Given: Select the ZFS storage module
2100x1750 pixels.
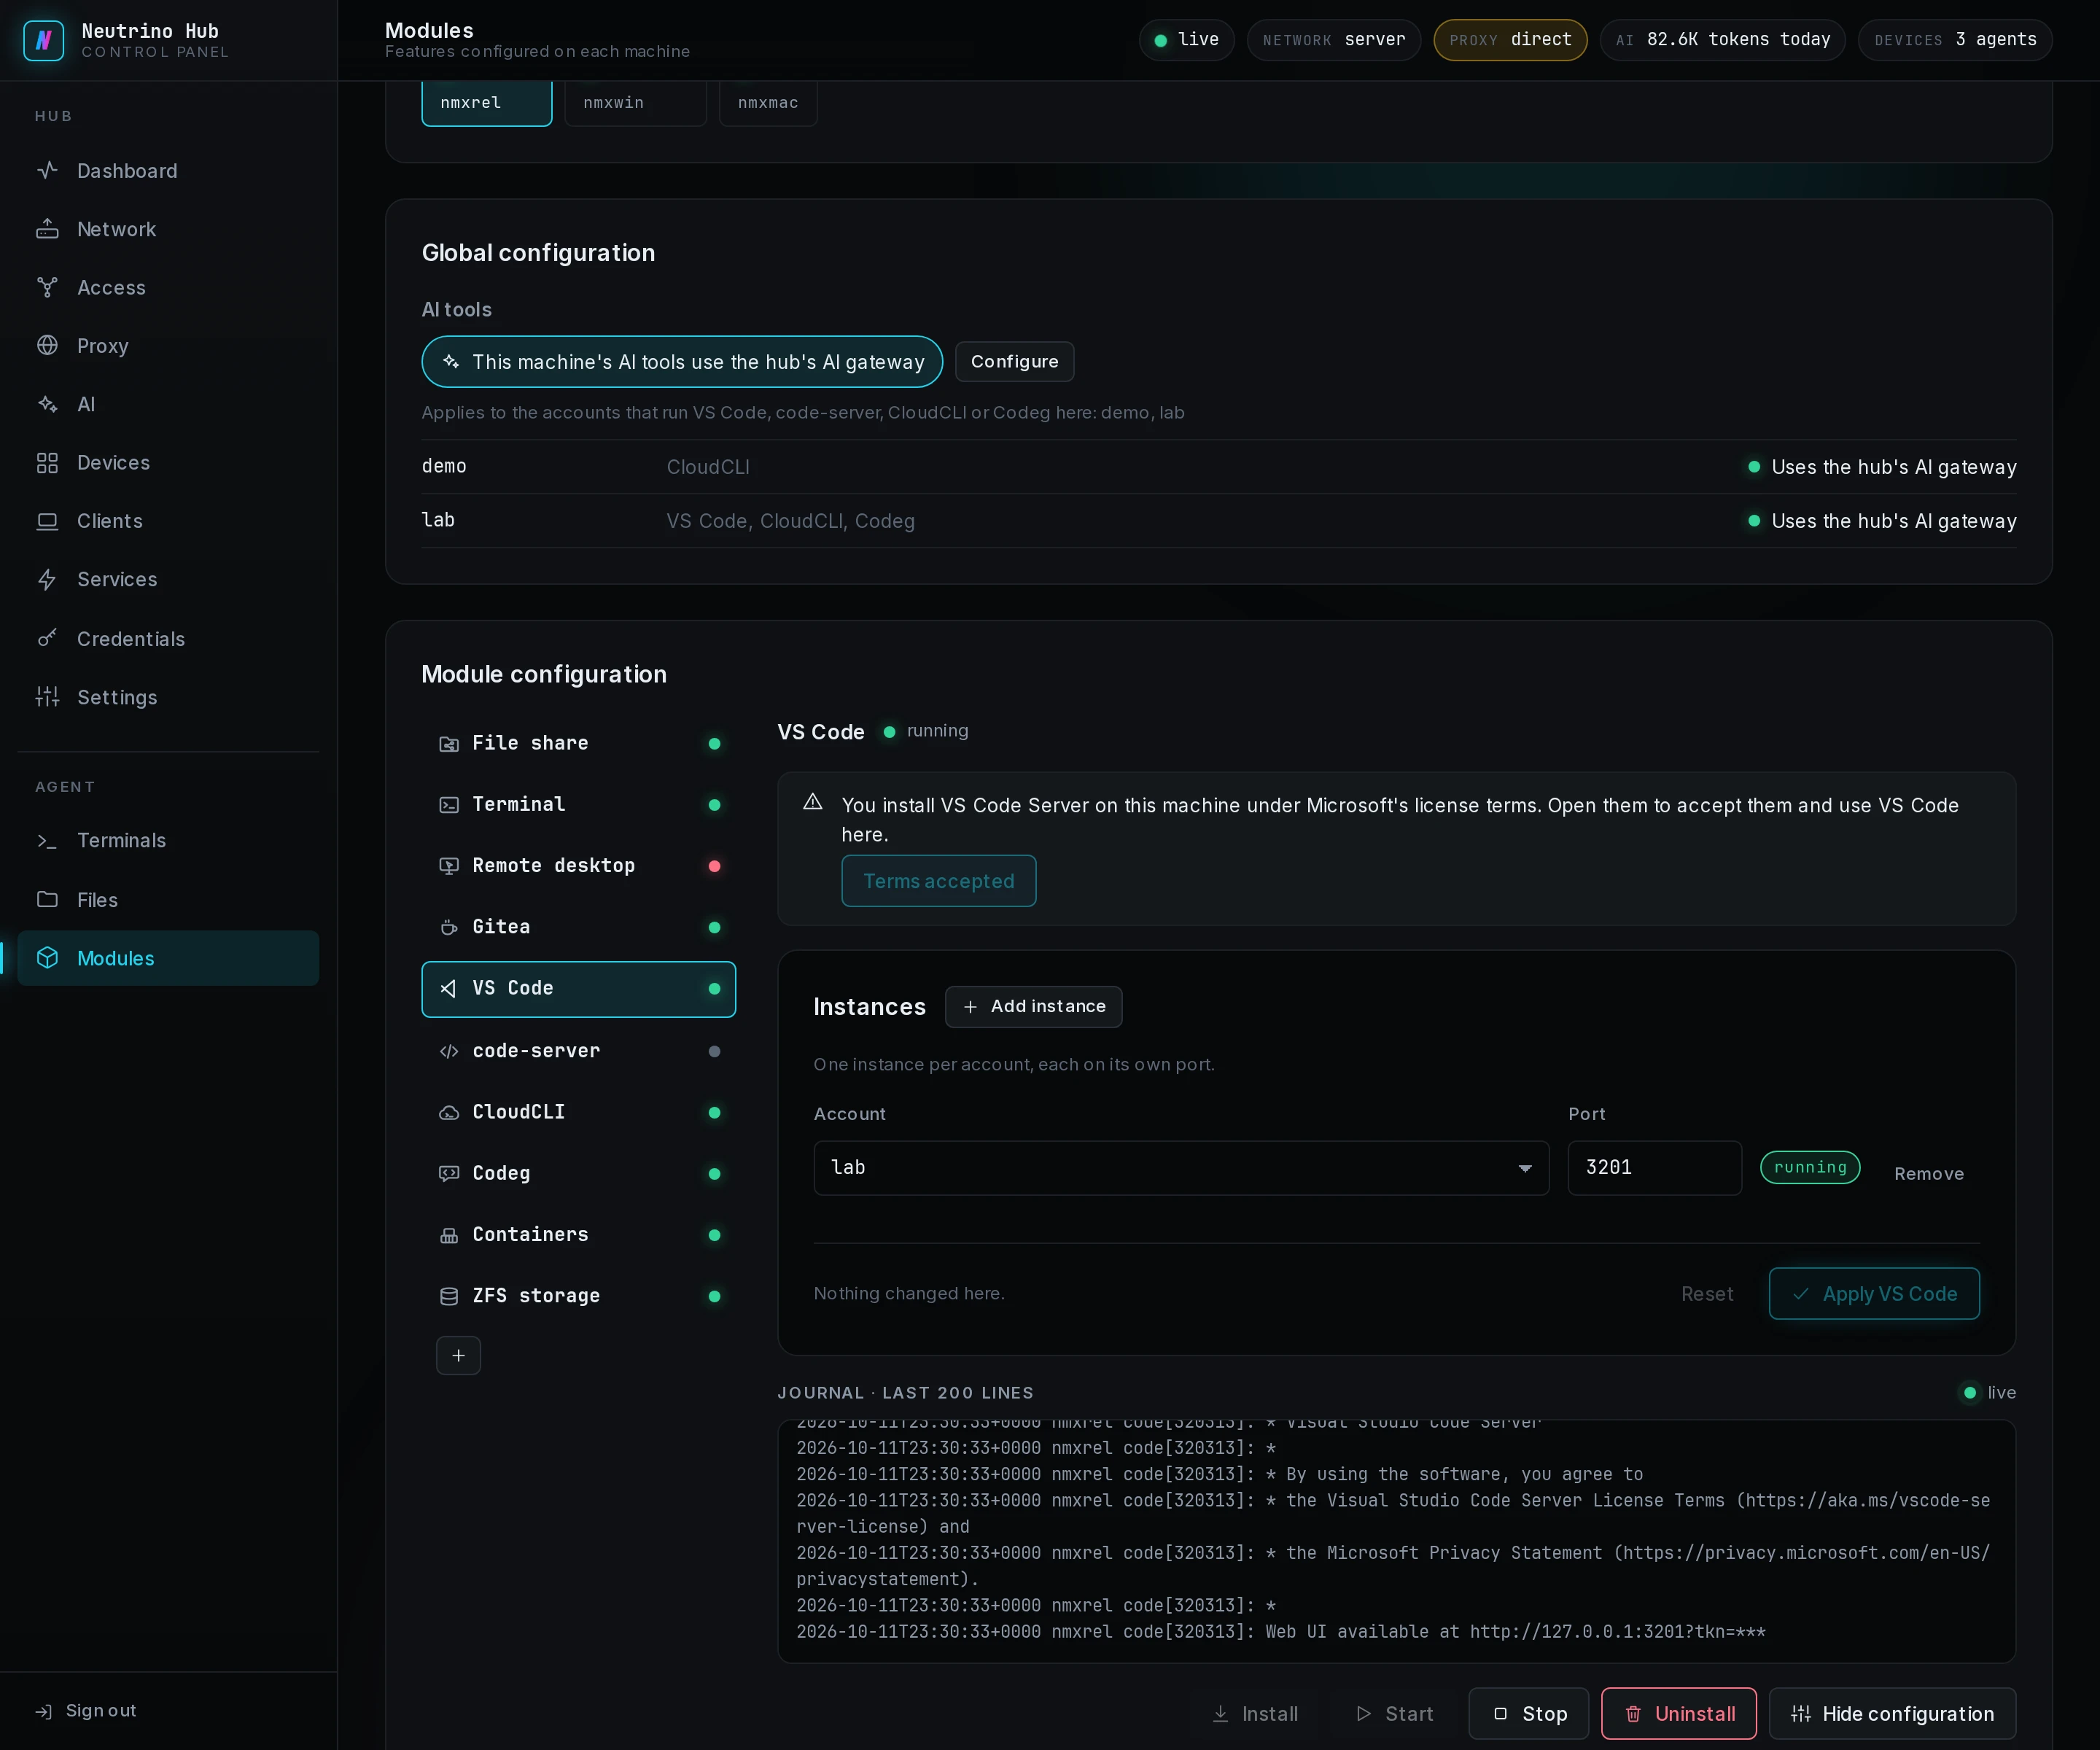Looking at the screenshot, I should 579,1296.
